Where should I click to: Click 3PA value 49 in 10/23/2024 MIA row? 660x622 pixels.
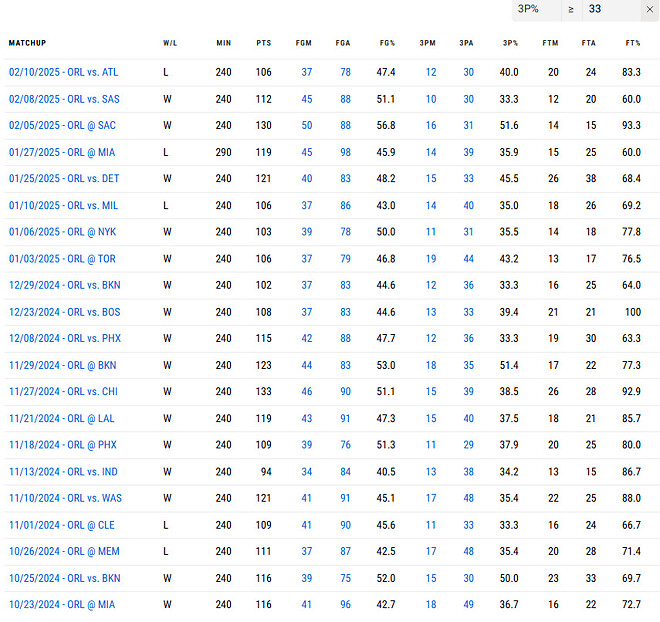click(468, 605)
